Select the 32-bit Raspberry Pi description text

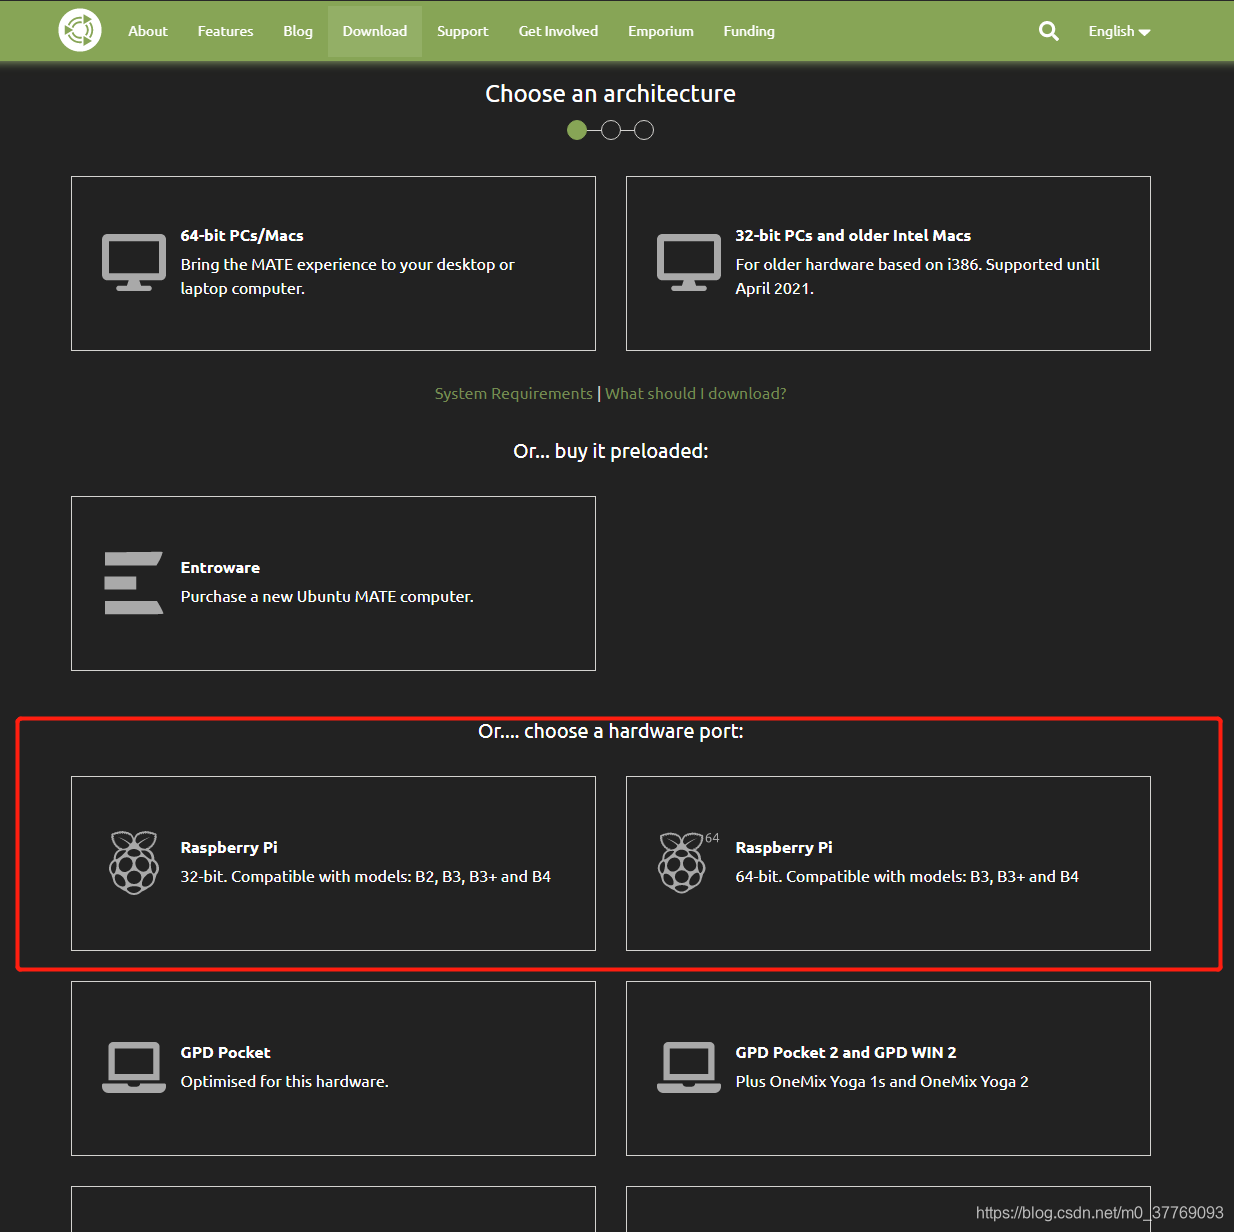pos(366,877)
